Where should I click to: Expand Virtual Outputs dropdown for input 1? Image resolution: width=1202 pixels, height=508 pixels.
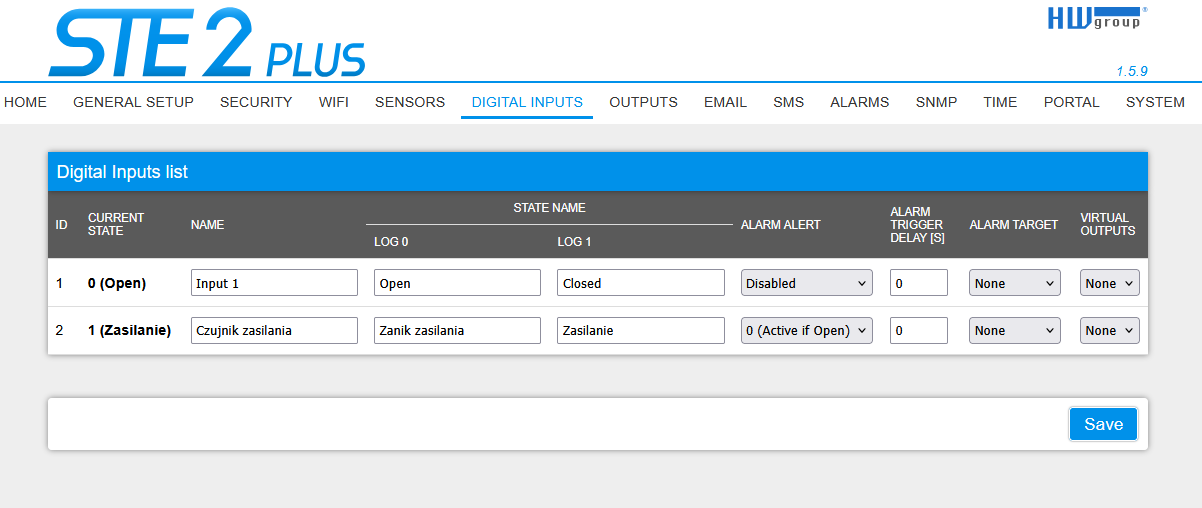click(1109, 283)
